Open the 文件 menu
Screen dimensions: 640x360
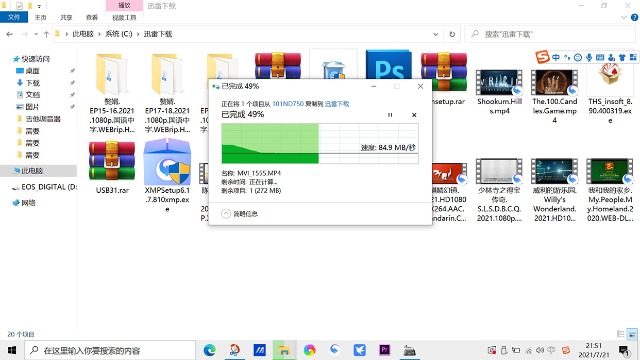14,17
